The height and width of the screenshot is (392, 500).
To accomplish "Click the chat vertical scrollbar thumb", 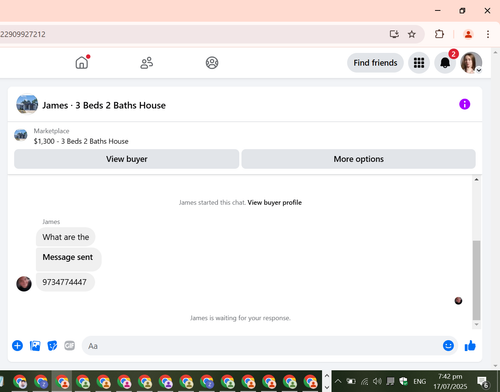I will 477,280.
